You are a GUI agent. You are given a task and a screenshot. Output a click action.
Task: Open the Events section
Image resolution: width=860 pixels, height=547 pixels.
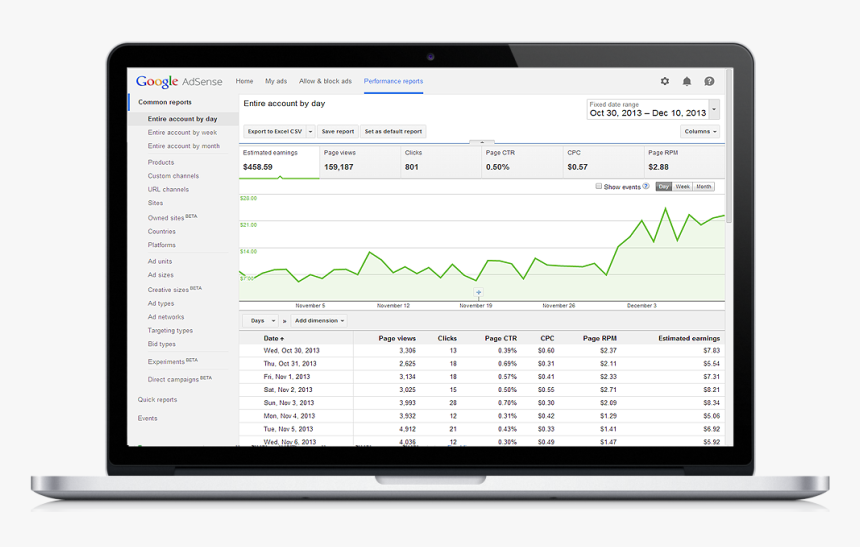pyautogui.click(x=148, y=419)
